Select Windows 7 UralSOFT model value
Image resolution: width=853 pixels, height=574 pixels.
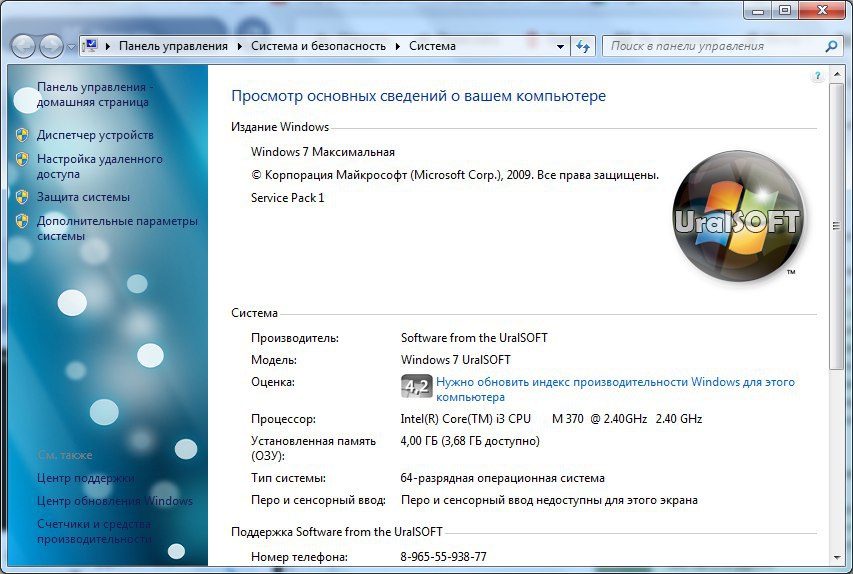[455, 360]
